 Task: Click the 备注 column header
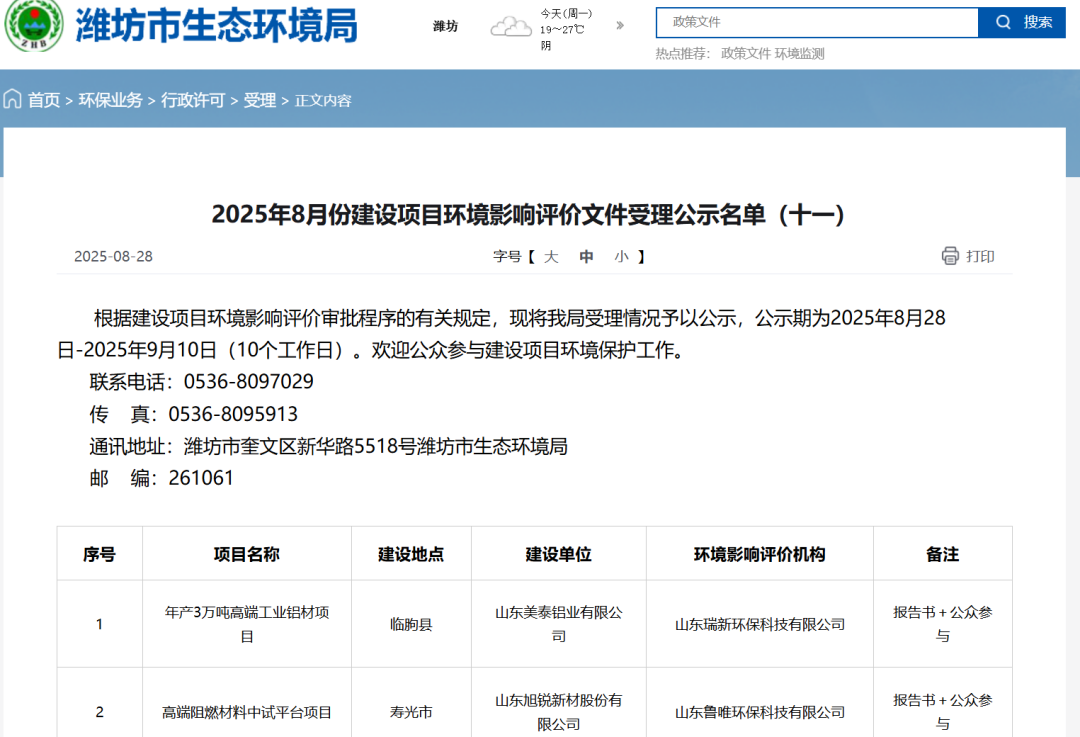[x=943, y=554]
